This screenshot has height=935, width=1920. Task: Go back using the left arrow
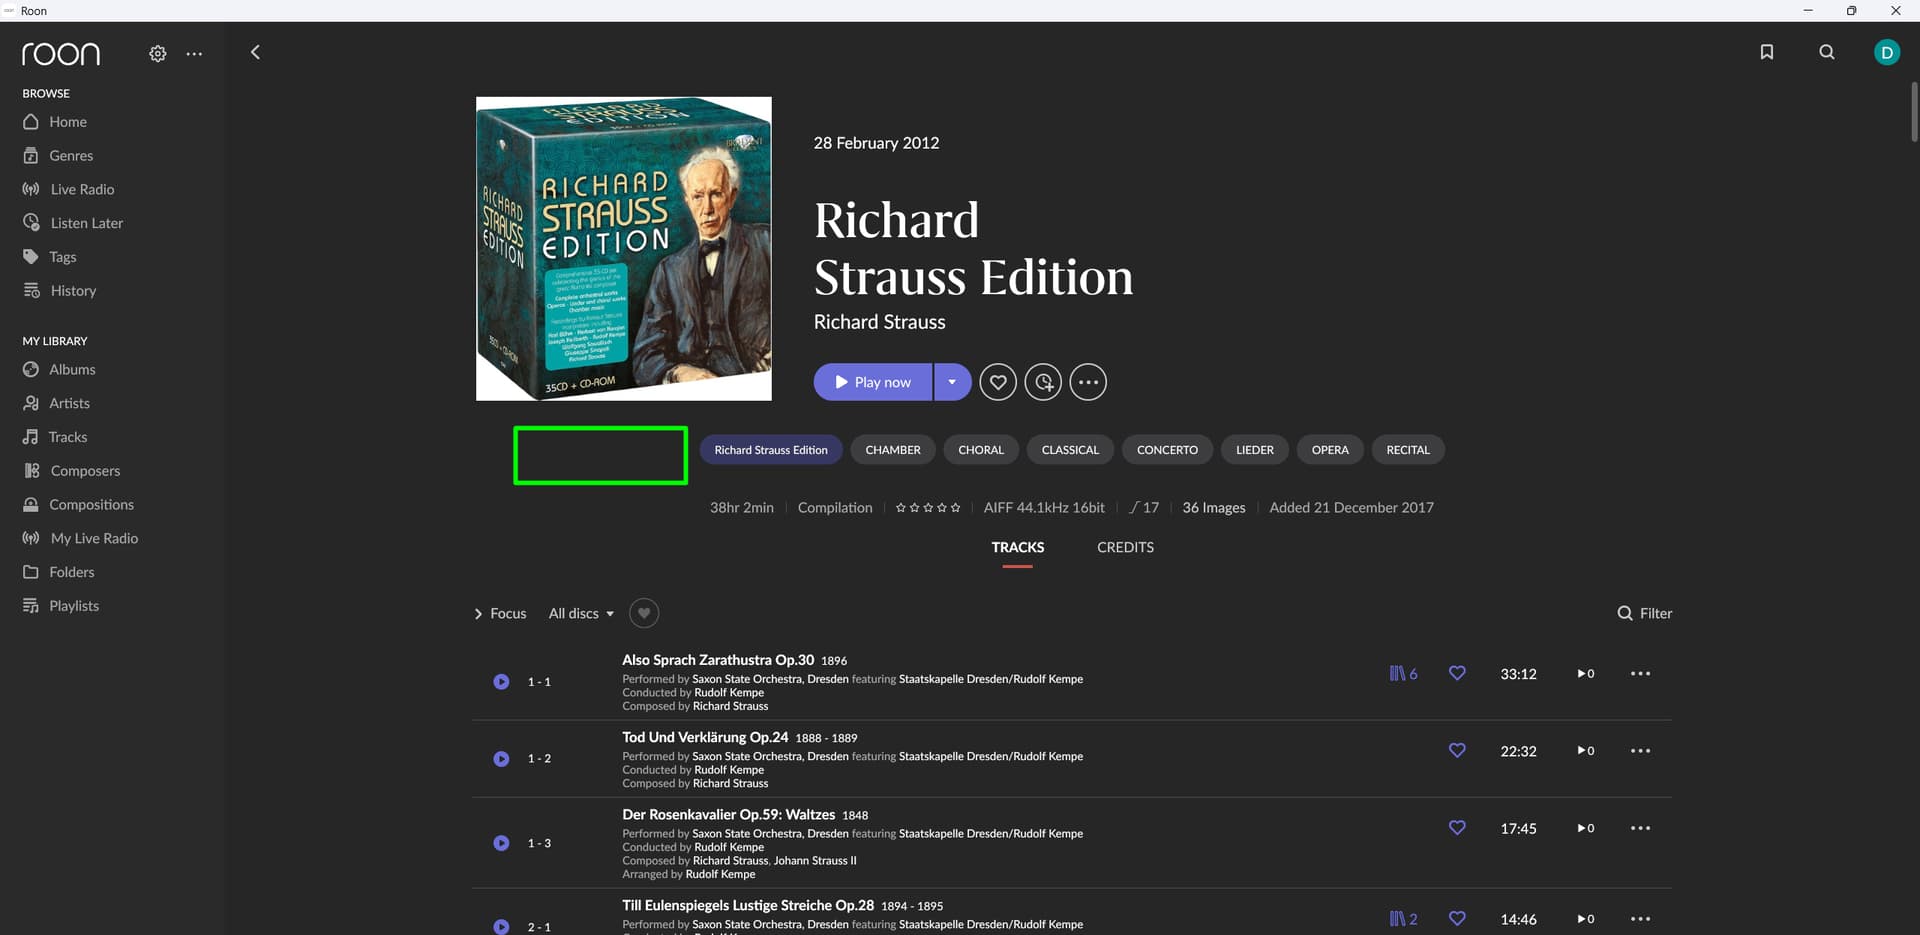tap(255, 52)
